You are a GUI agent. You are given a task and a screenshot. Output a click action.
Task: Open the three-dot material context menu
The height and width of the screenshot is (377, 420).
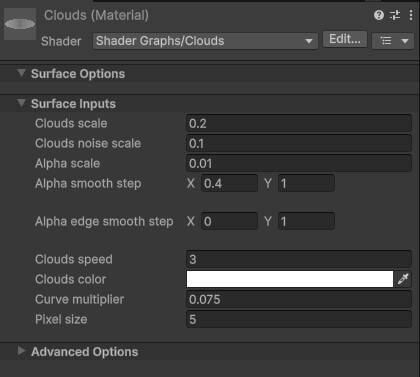[x=411, y=15]
